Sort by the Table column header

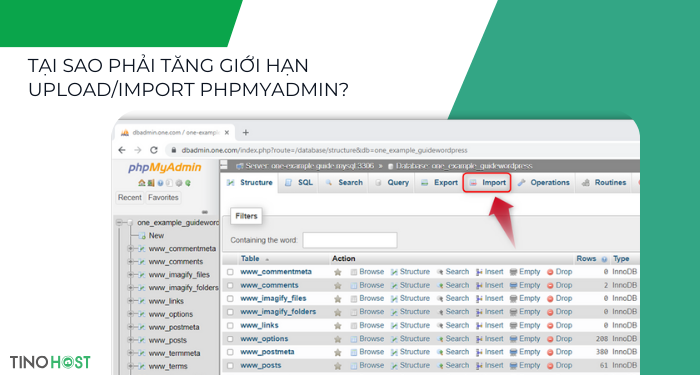[250, 259]
